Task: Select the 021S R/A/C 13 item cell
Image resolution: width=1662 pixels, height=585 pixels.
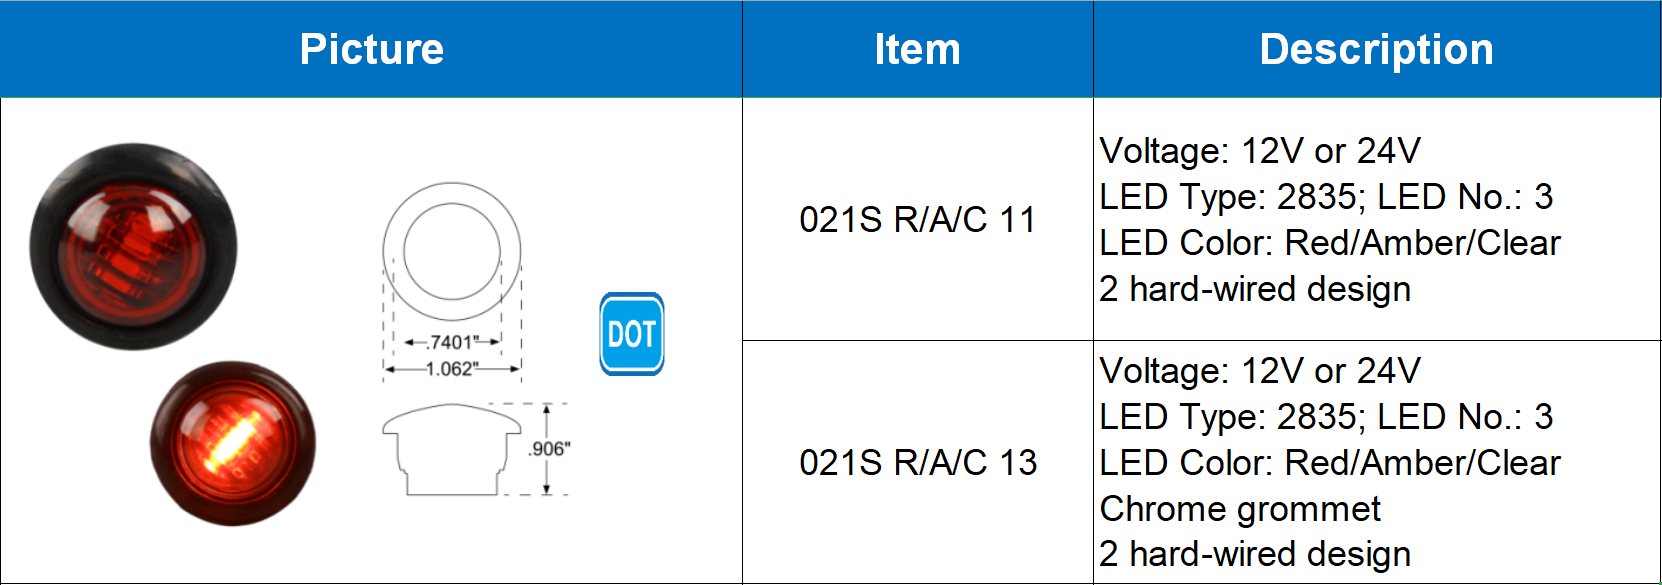Action: (x=917, y=462)
